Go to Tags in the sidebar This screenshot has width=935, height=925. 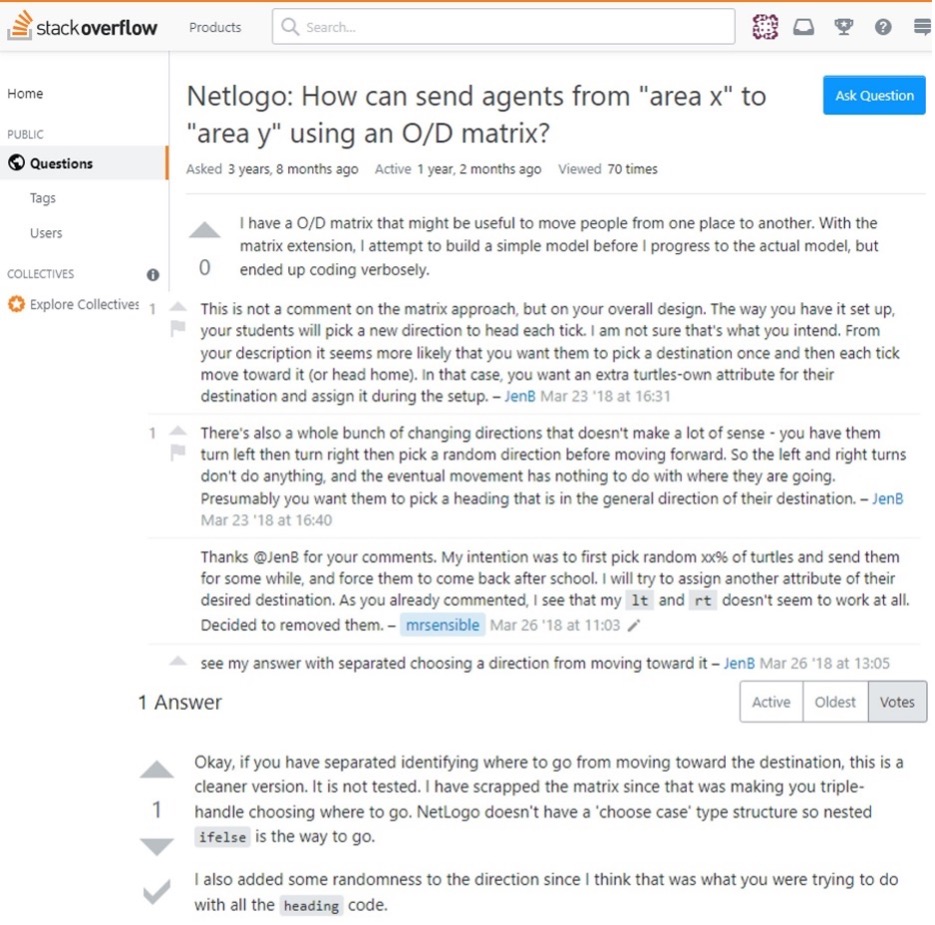(x=43, y=198)
